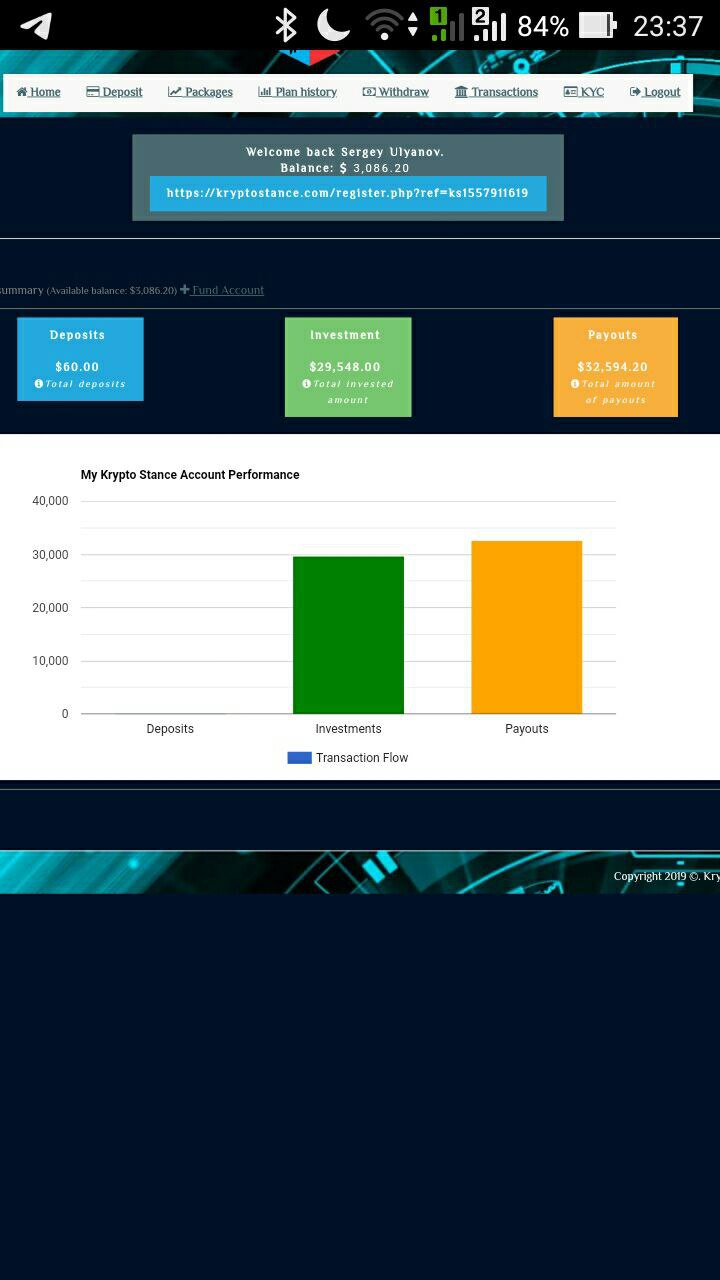The width and height of the screenshot is (720, 1280).
Task: Click the Deposits summary card
Action: tap(80, 359)
